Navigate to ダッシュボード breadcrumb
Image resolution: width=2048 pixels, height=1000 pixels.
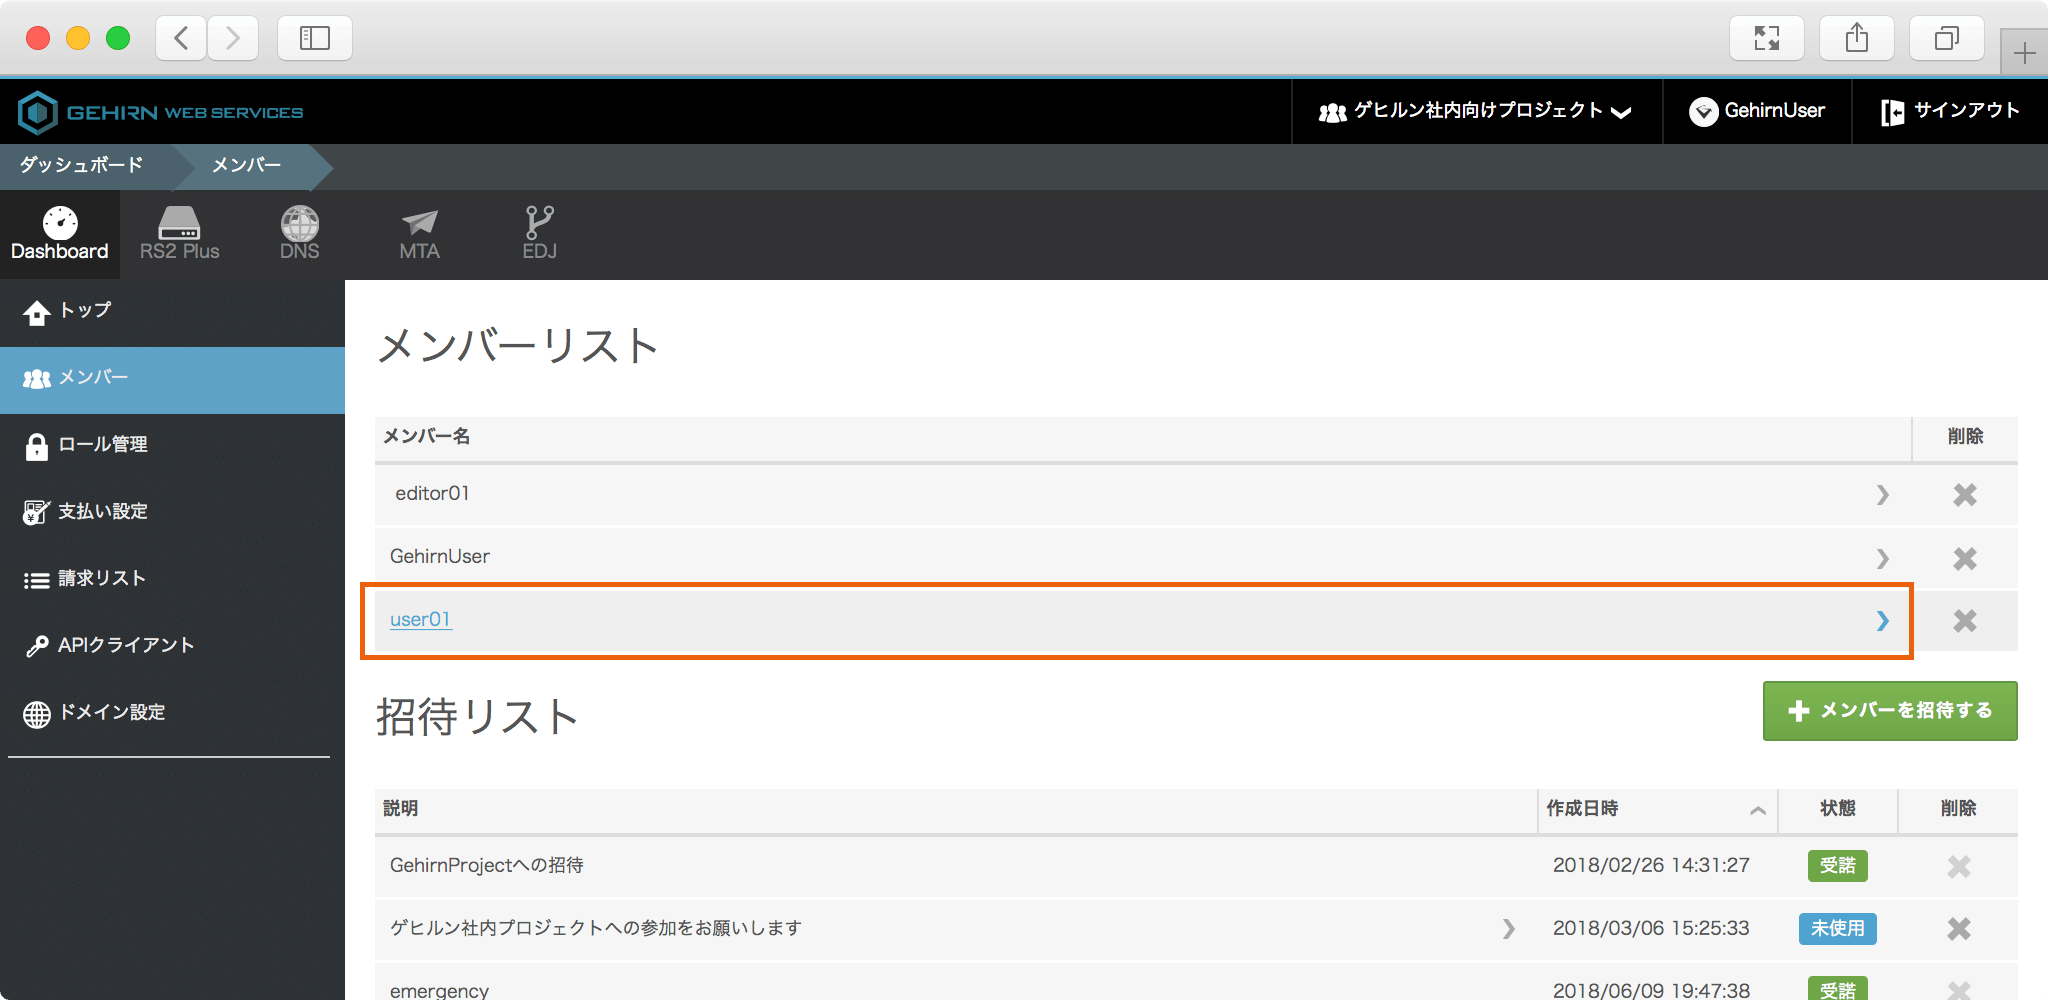tap(82, 165)
